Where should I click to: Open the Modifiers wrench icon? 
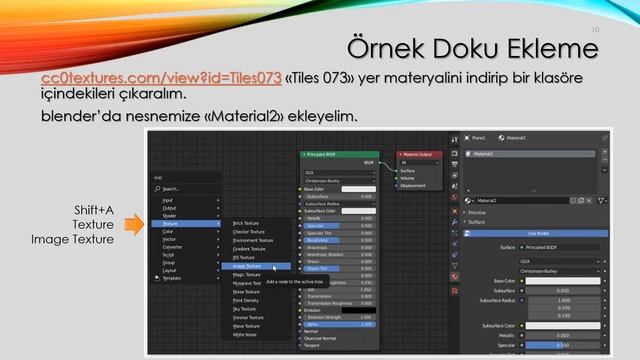(455, 222)
